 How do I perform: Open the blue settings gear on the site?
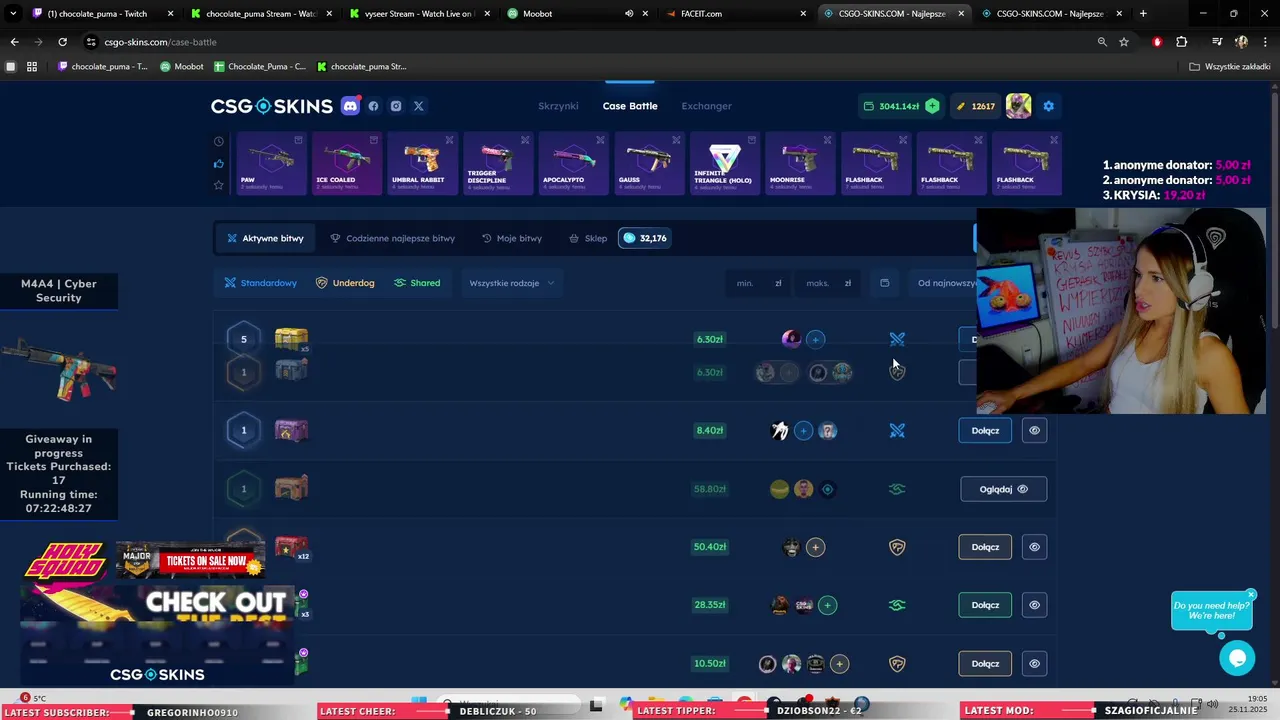coord(1048,106)
